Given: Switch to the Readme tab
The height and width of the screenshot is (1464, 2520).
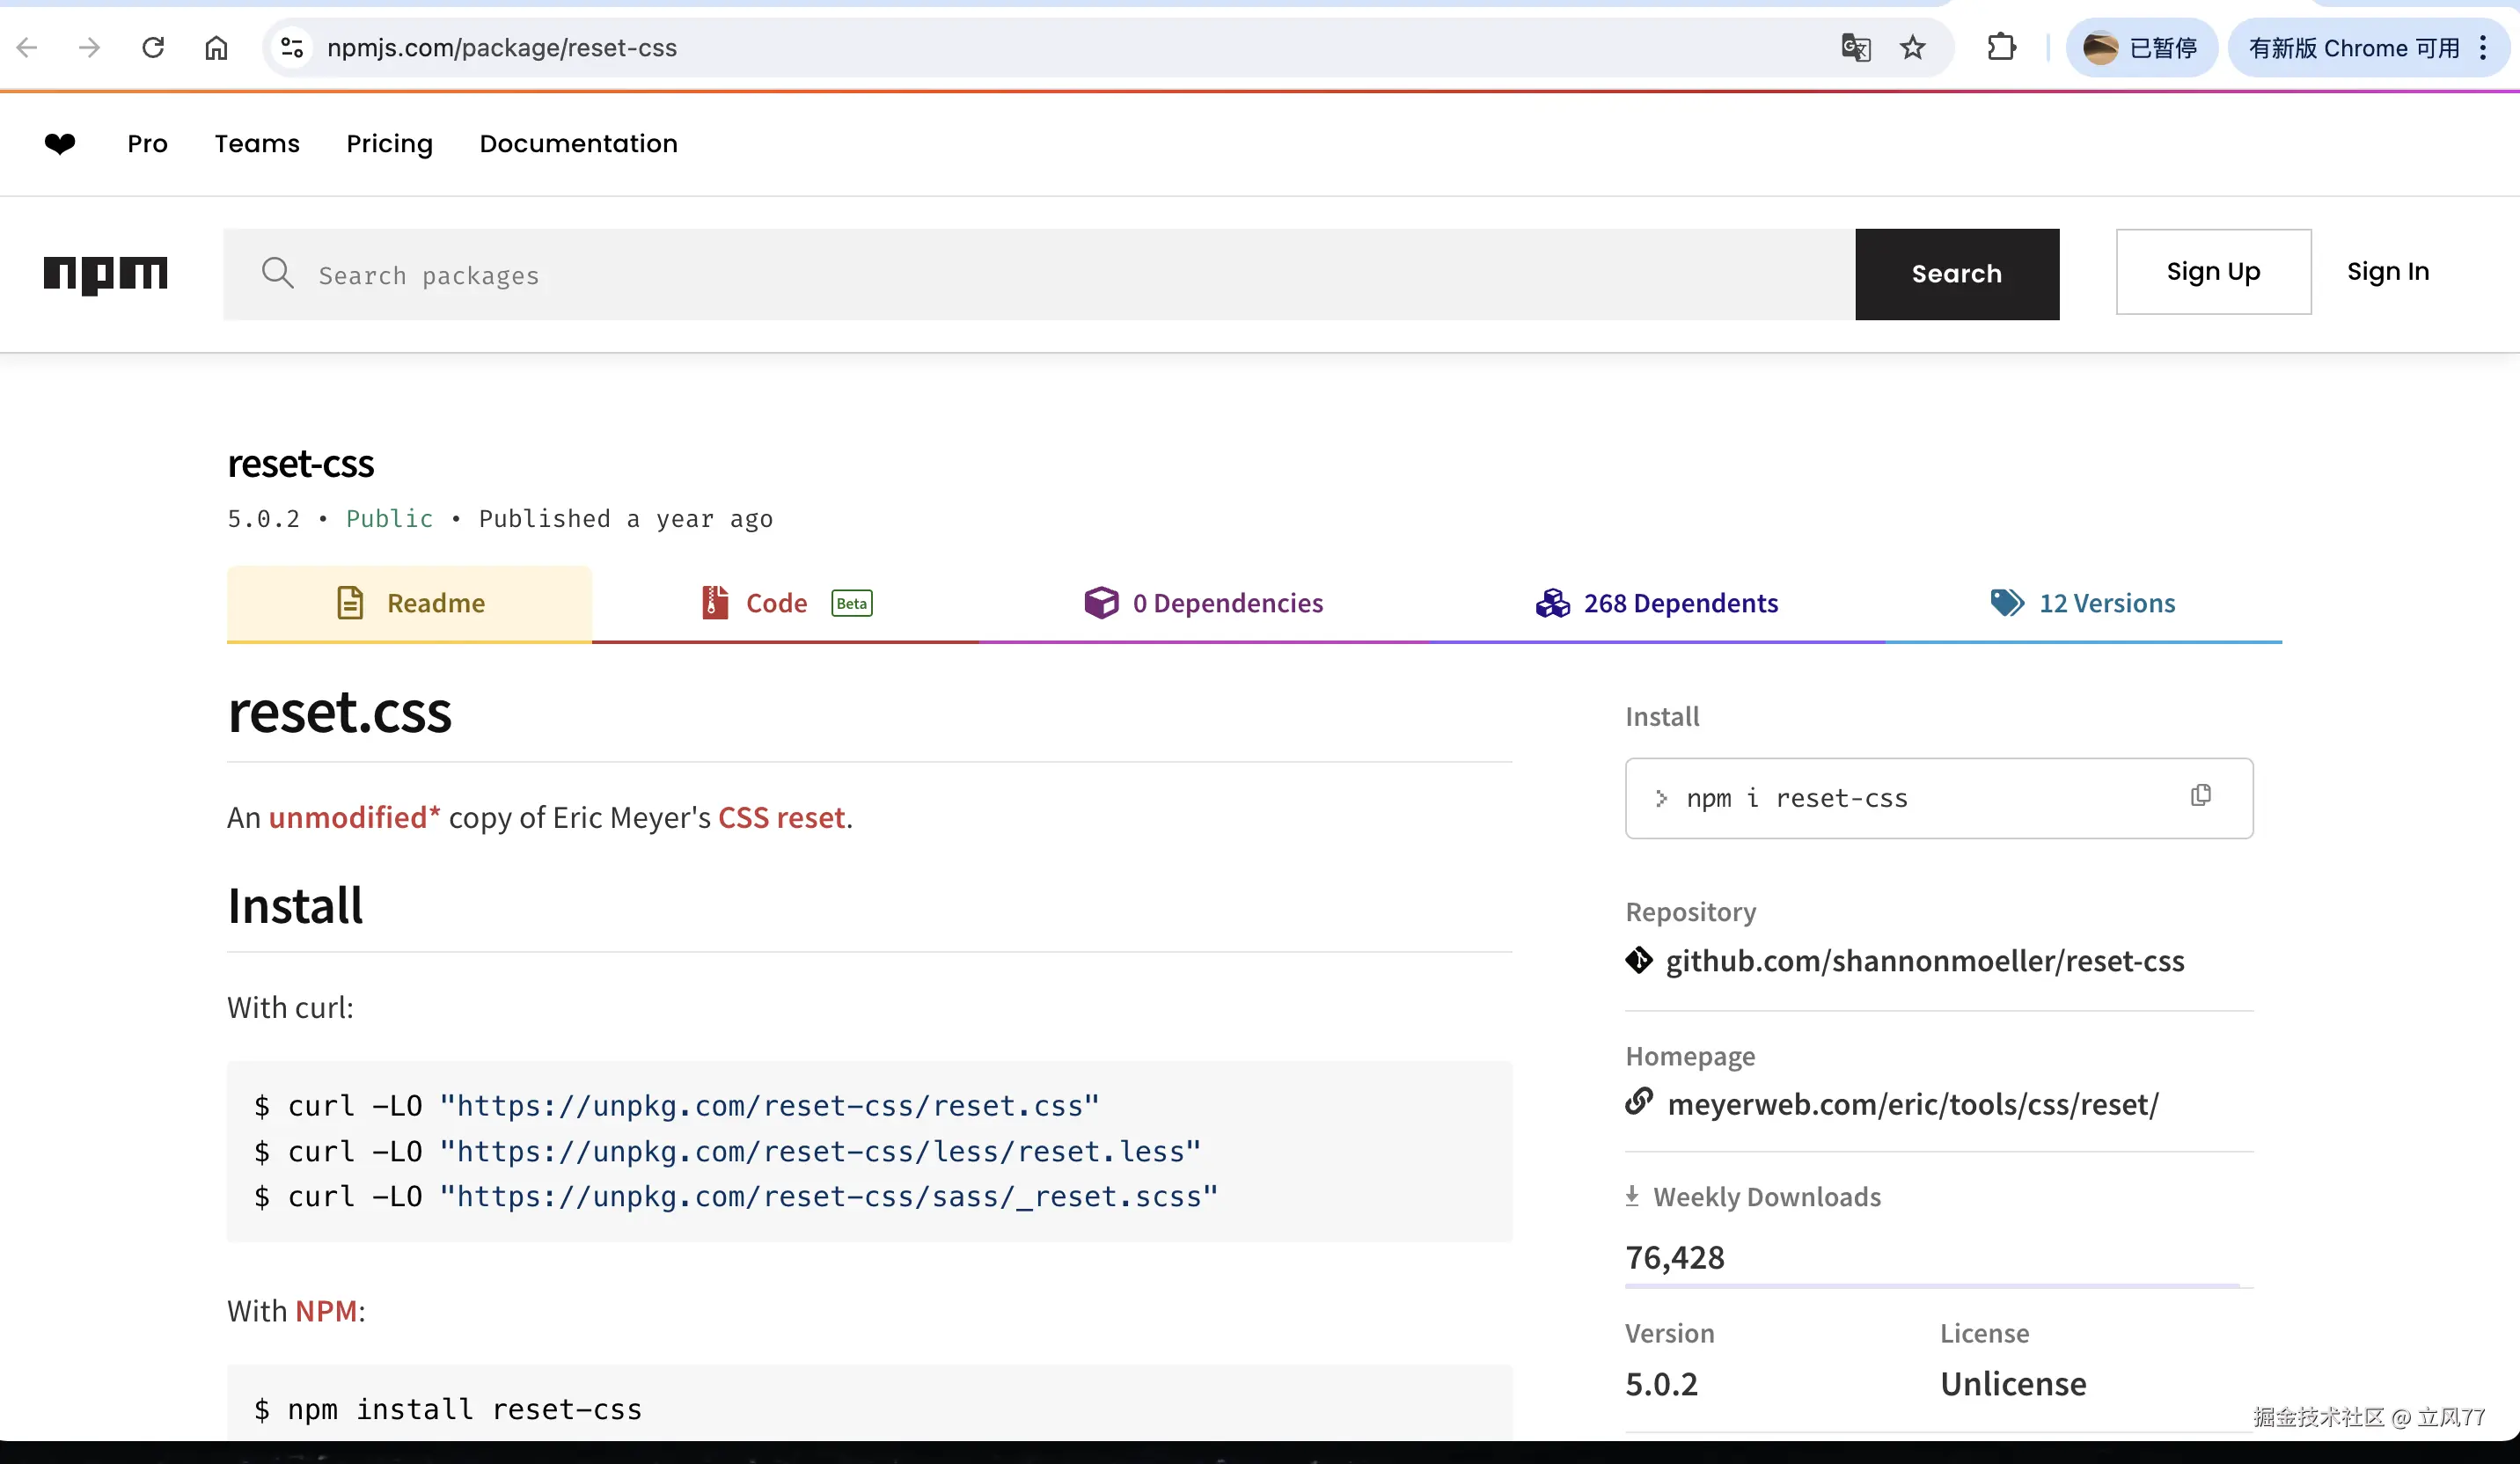Looking at the screenshot, I should tap(409, 603).
